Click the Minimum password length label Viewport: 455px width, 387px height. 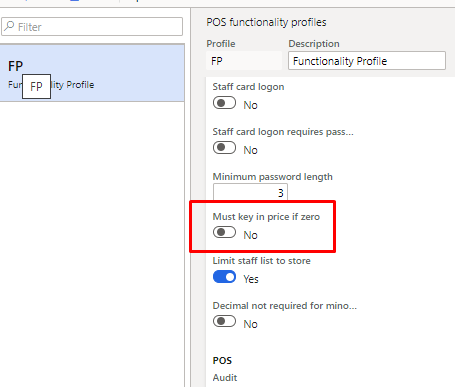click(273, 177)
